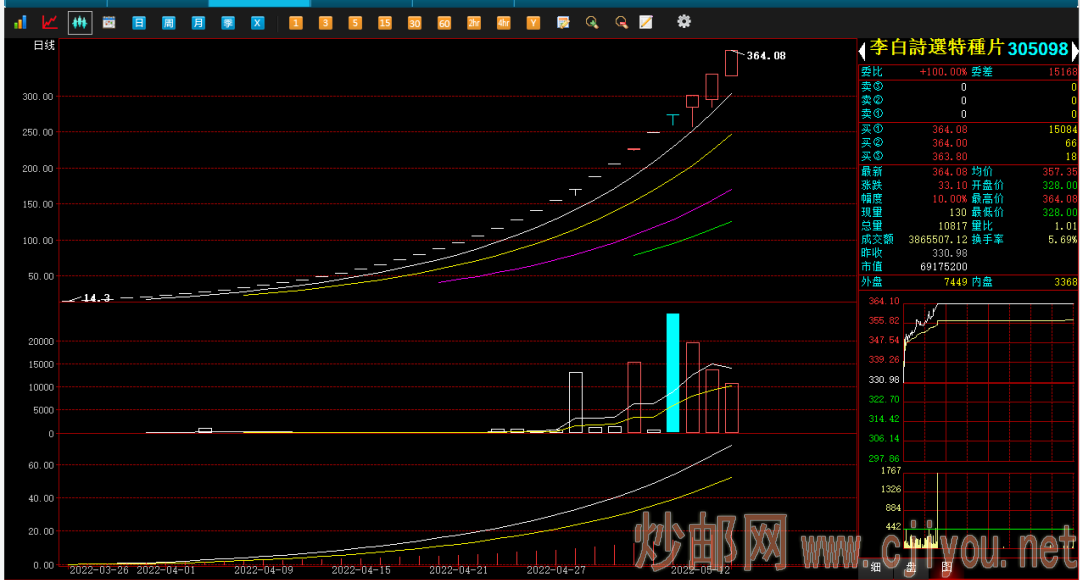
Task: Select the candlestick chart icon
Action: coord(80,22)
